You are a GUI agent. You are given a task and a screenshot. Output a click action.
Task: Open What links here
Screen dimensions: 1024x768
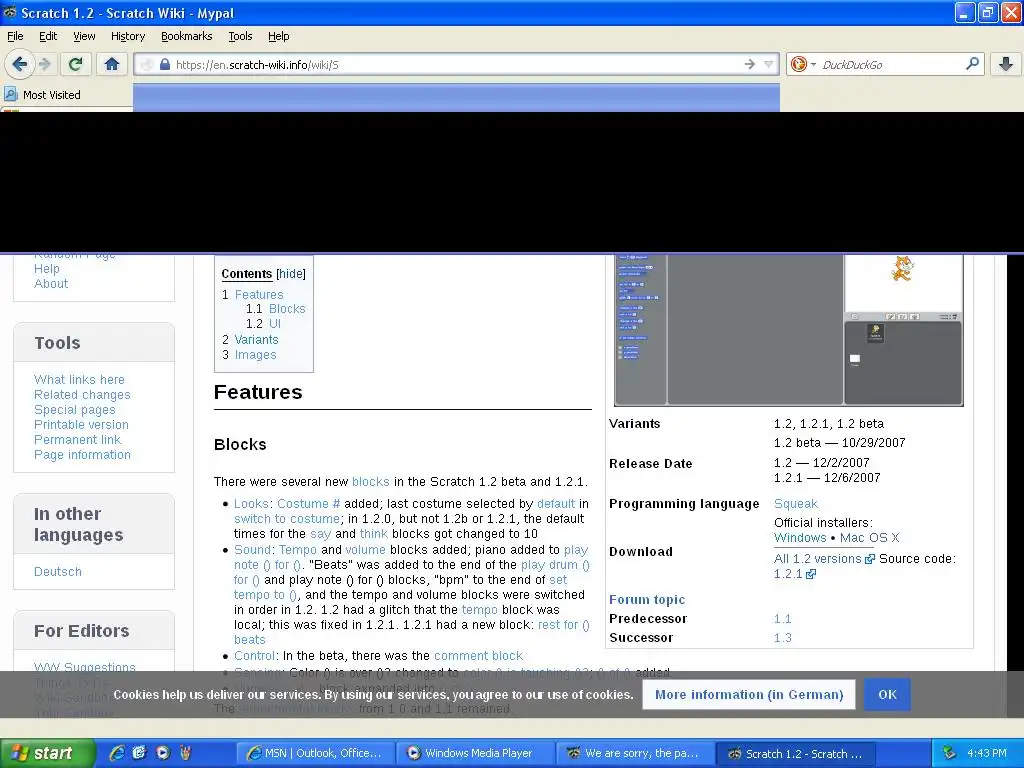[79, 379]
